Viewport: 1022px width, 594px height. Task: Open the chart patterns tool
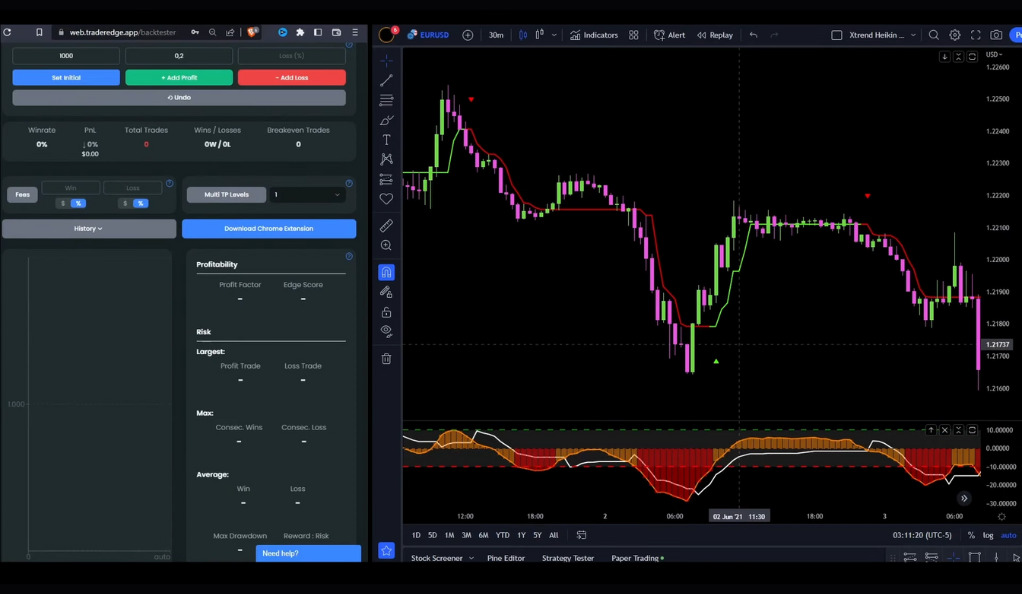pos(387,159)
